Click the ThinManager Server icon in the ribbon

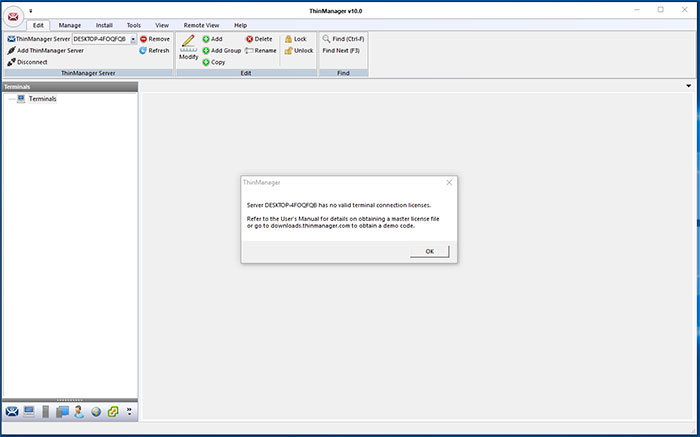[11, 39]
